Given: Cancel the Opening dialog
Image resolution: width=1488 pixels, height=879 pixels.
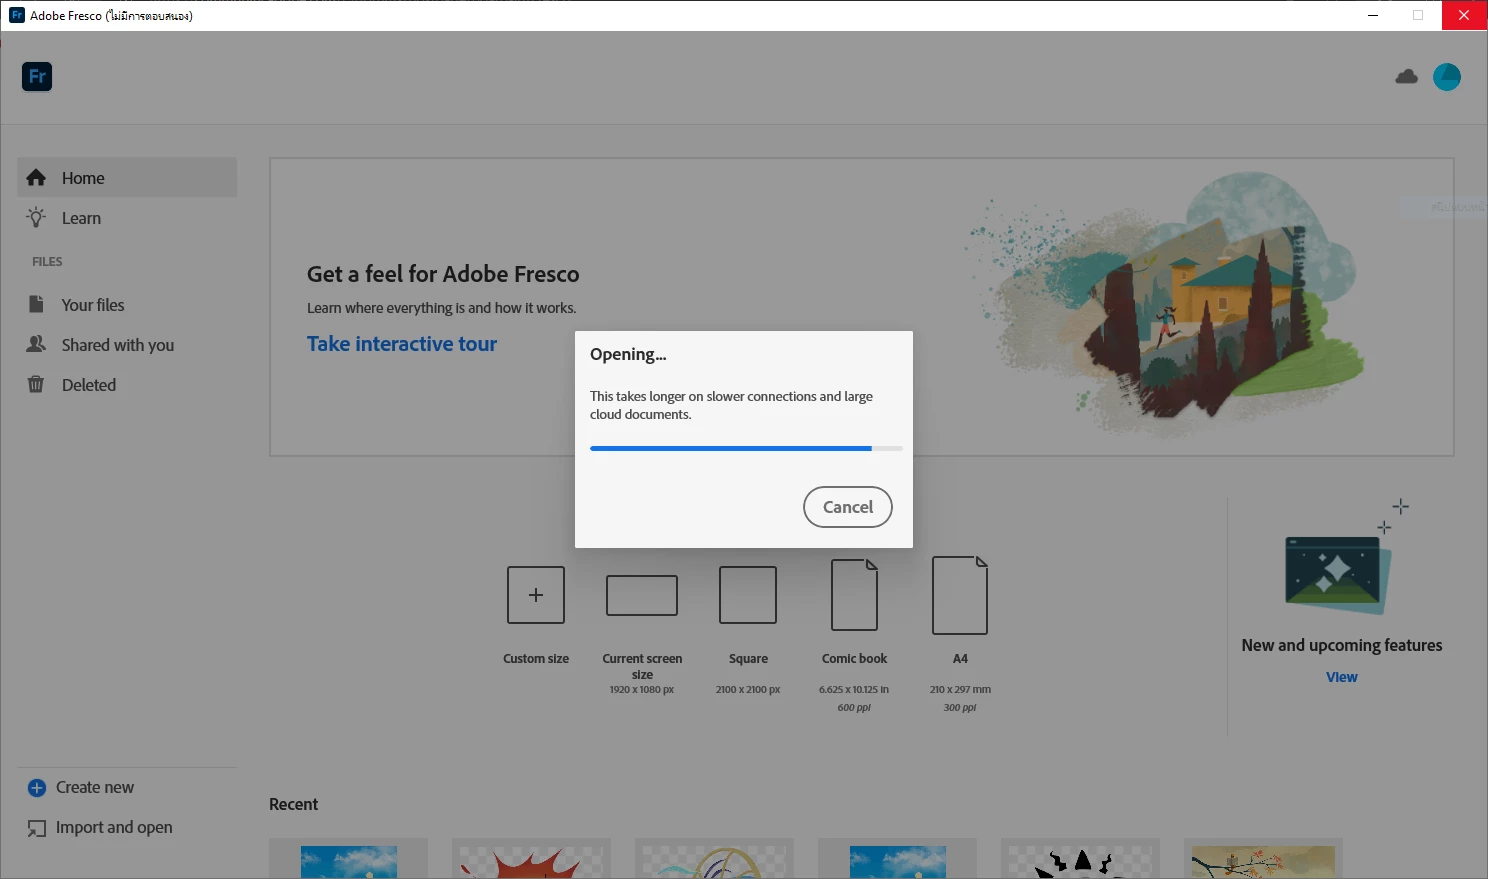Looking at the screenshot, I should pos(848,507).
